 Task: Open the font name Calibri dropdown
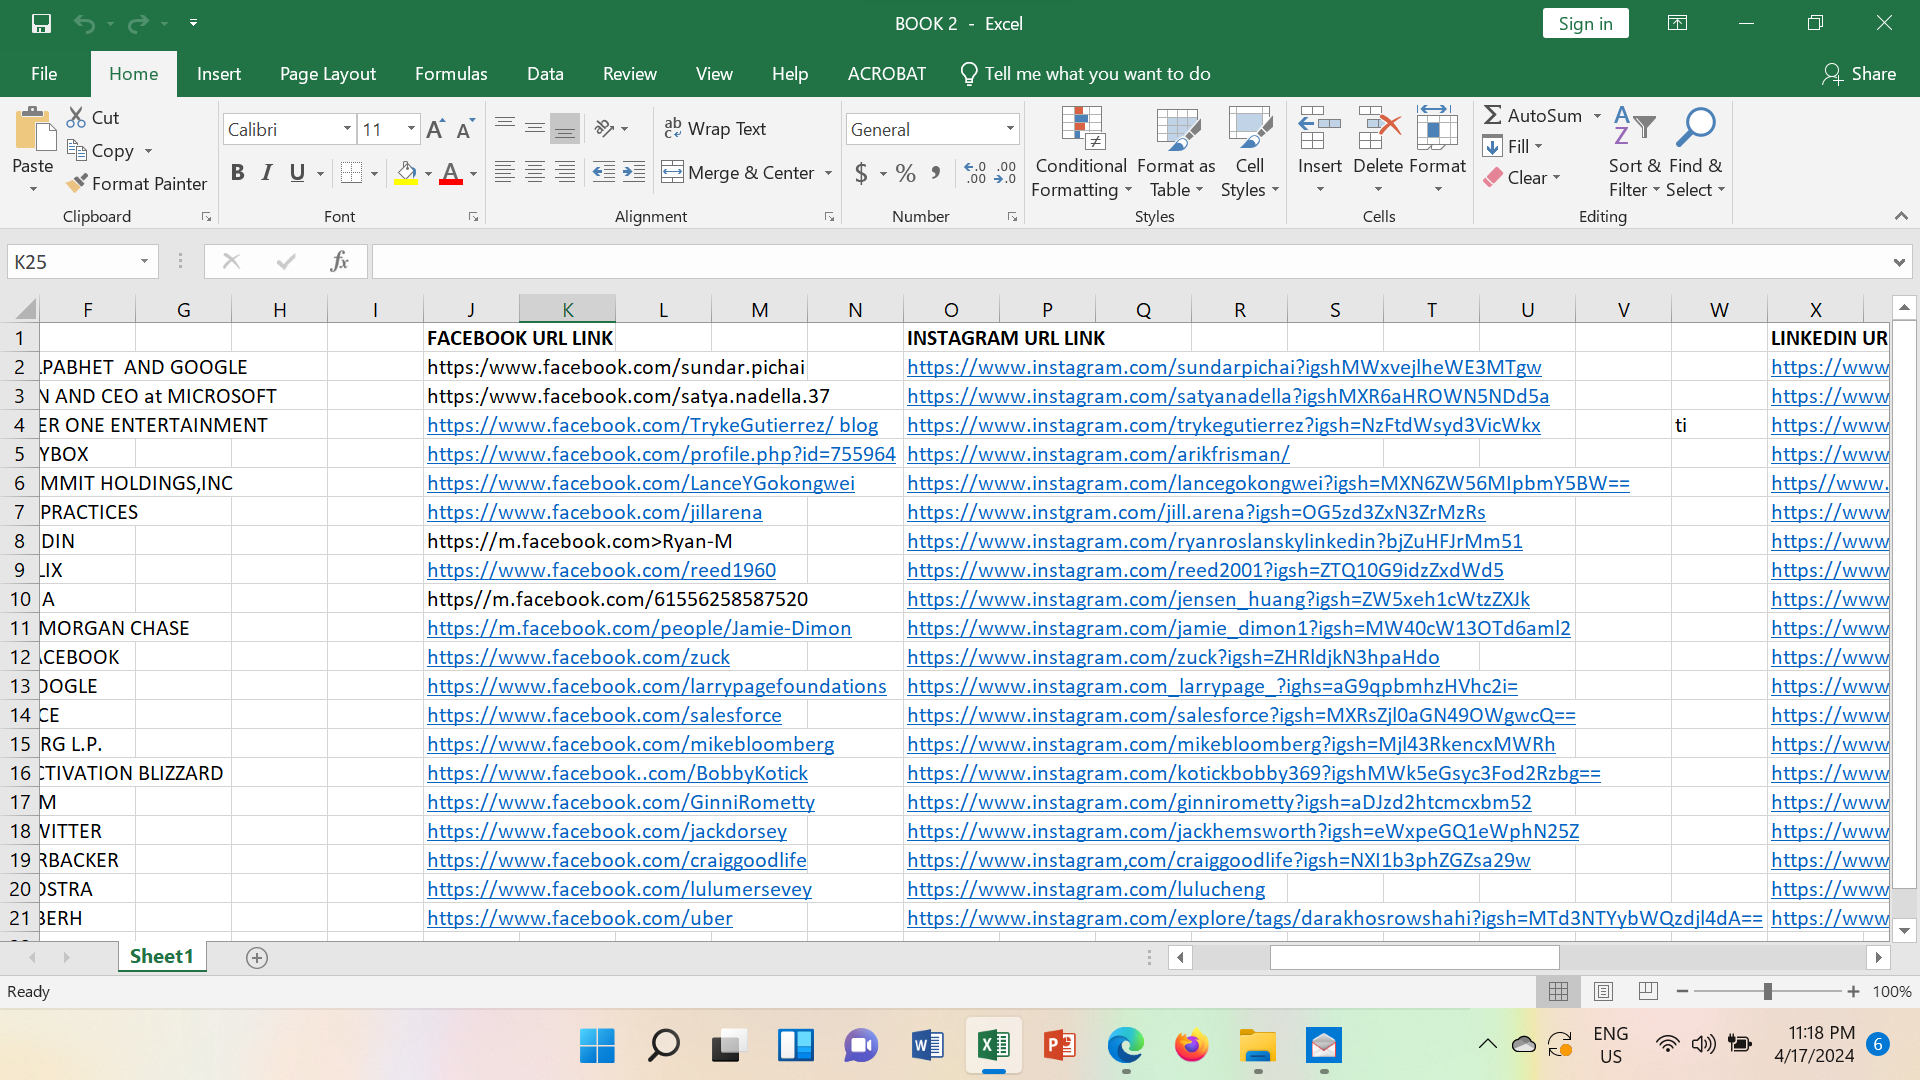click(347, 129)
